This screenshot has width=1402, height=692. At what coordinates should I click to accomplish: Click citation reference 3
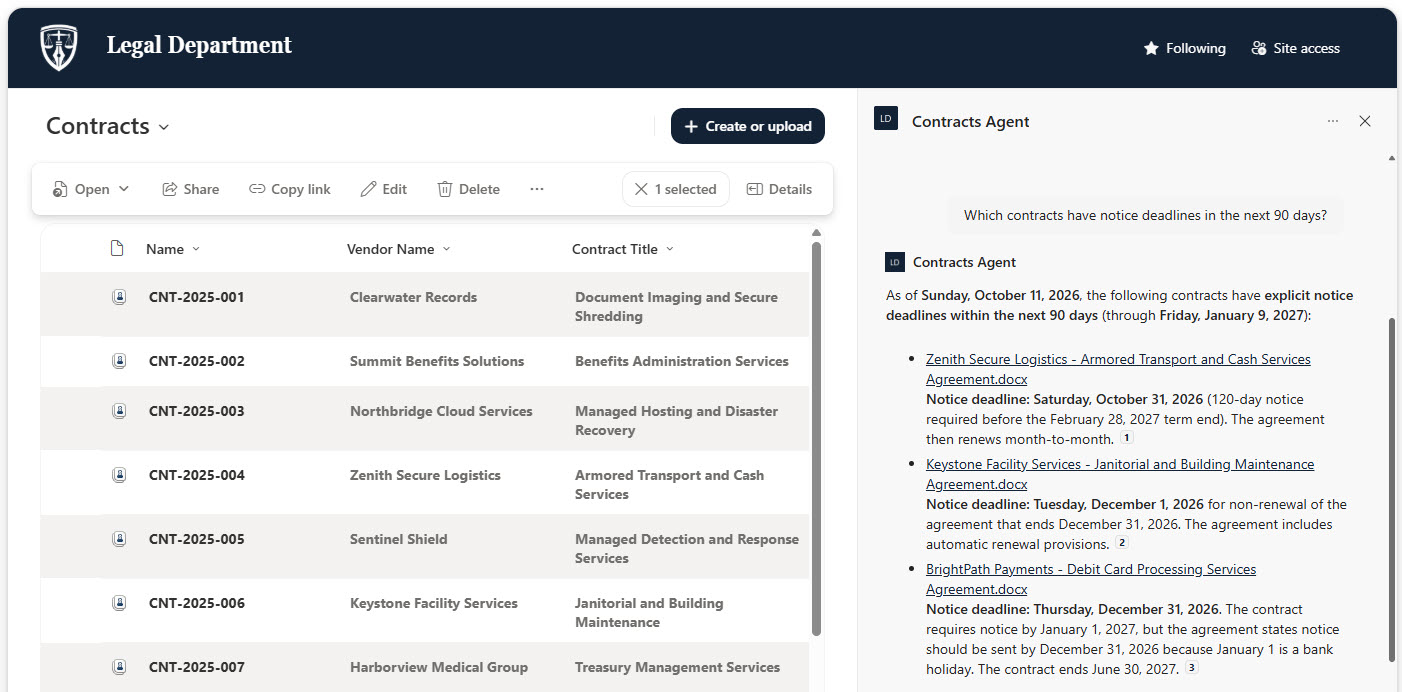point(1192,668)
